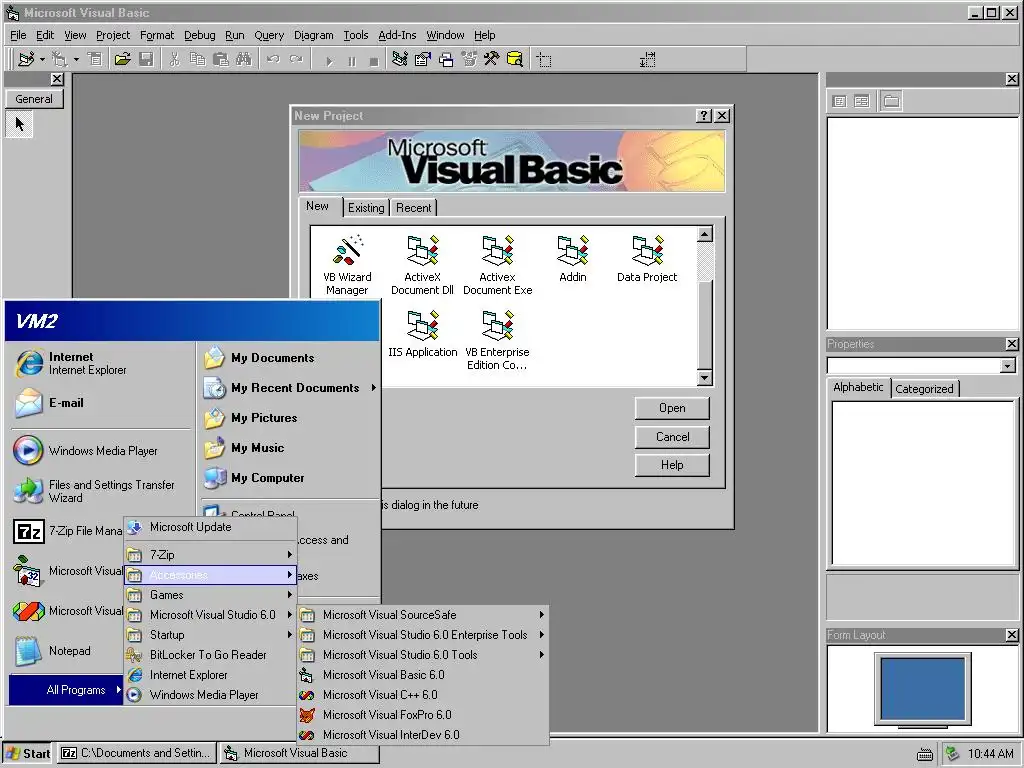This screenshot has height=768, width=1024.
Task: Select the Data Project icon
Action: 647,259
